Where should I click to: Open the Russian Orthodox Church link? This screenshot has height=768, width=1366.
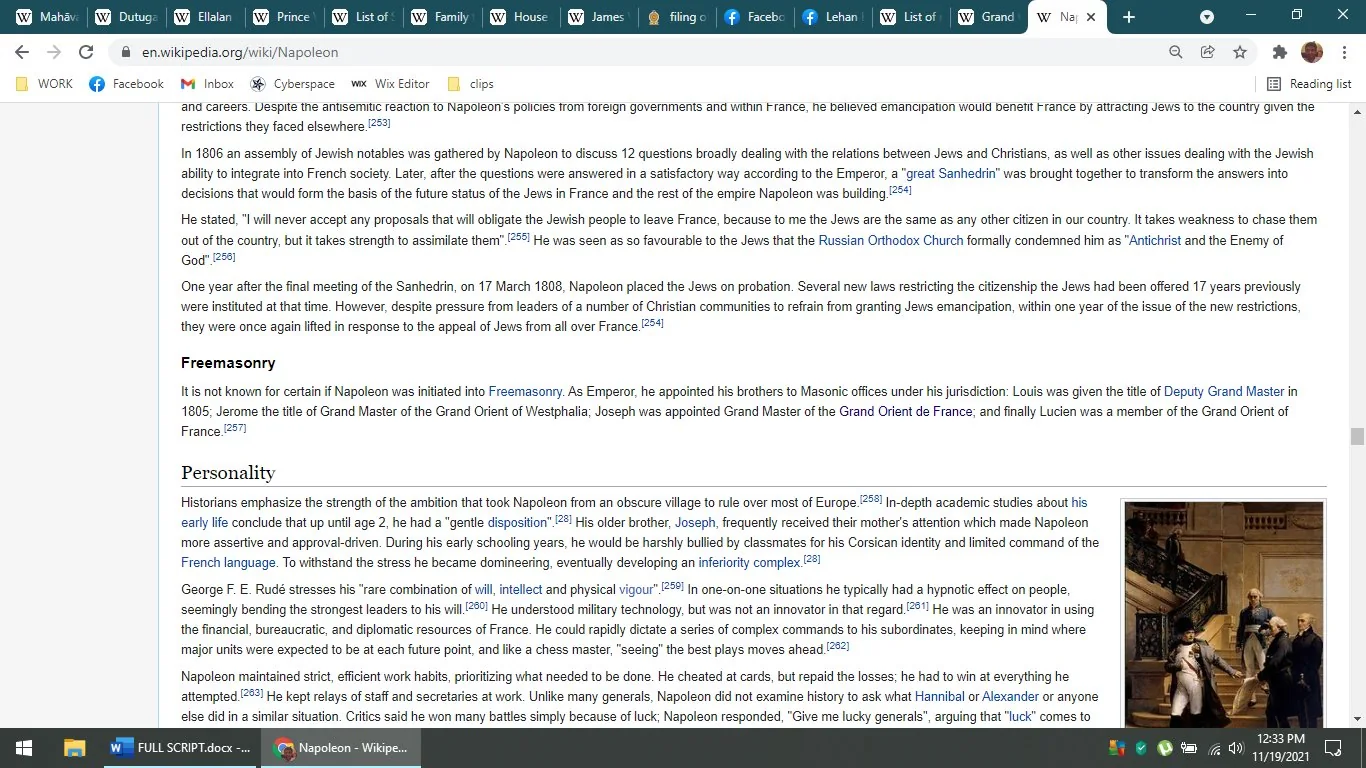[x=891, y=241]
